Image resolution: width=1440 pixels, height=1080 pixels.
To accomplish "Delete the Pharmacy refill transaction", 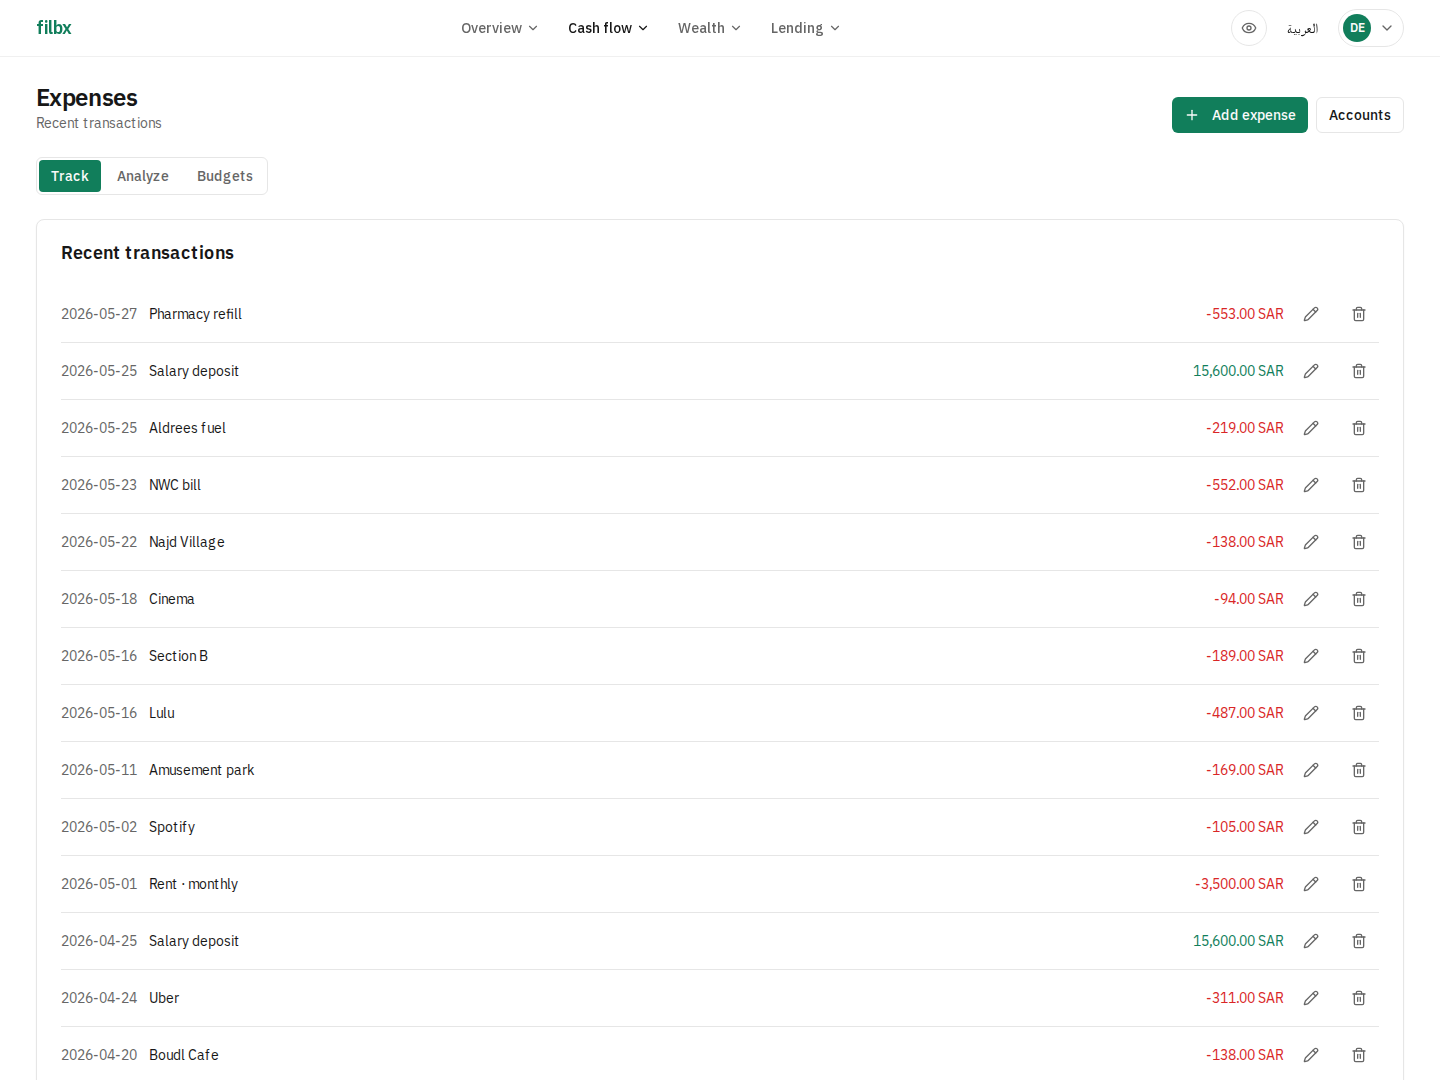I will [1359, 314].
